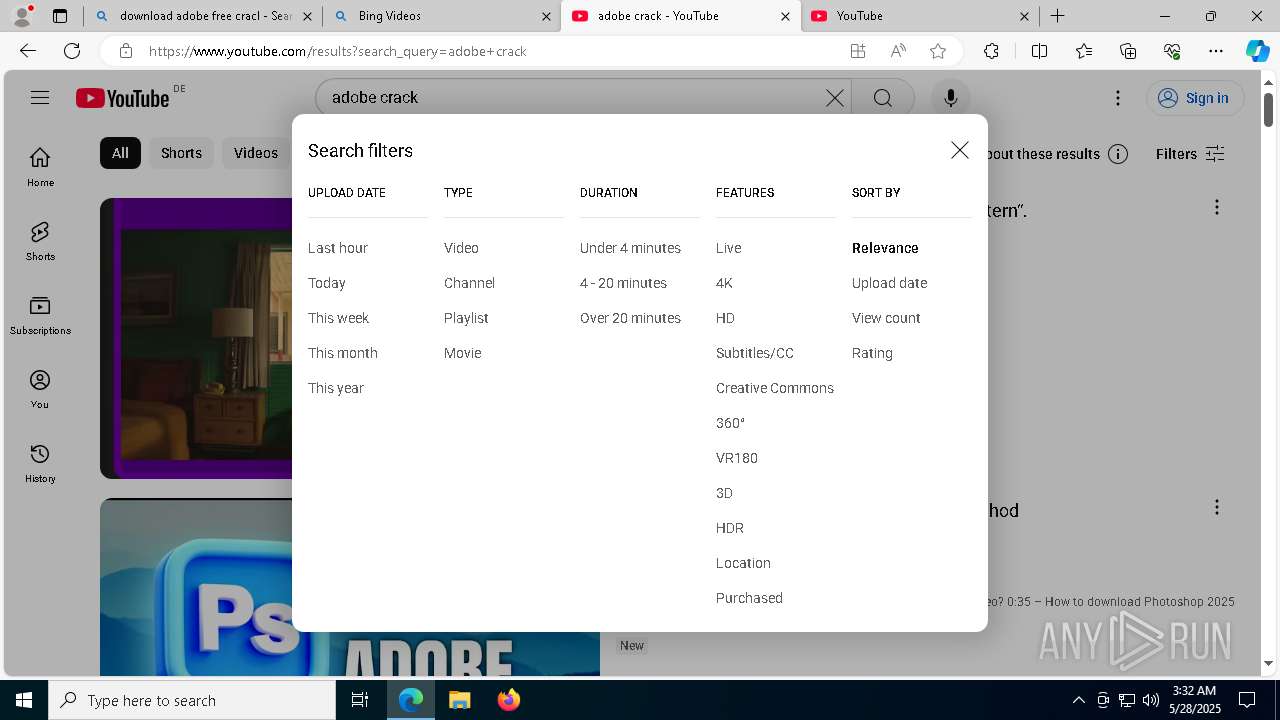This screenshot has height=720, width=1280.
Task: Sort results by 'Rating'
Action: [x=872, y=353]
